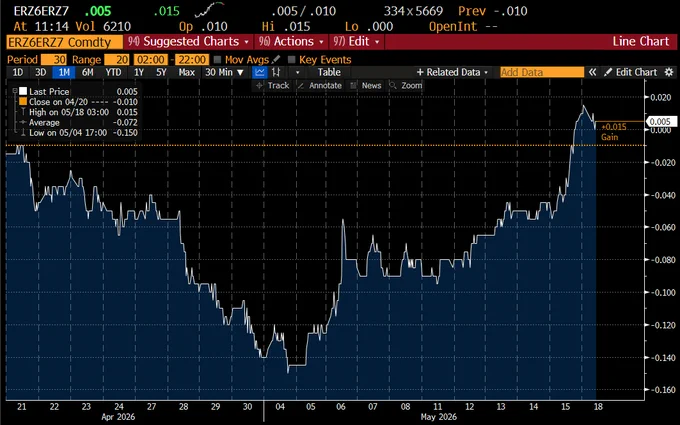
Task: Click the Mov Avgs pencil icon
Action: [276, 59]
